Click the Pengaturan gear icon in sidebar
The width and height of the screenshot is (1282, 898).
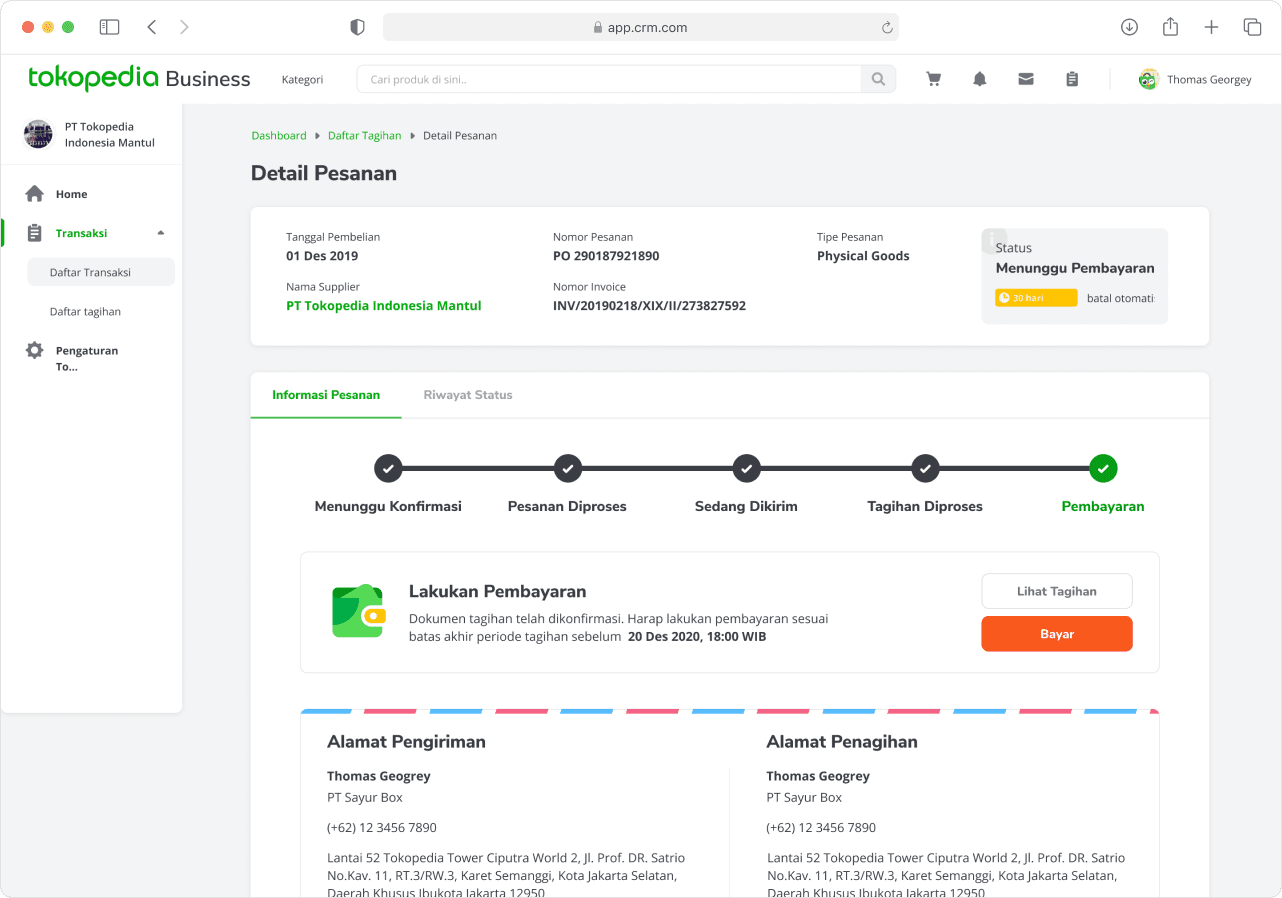pyautogui.click(x=35, y=351)
